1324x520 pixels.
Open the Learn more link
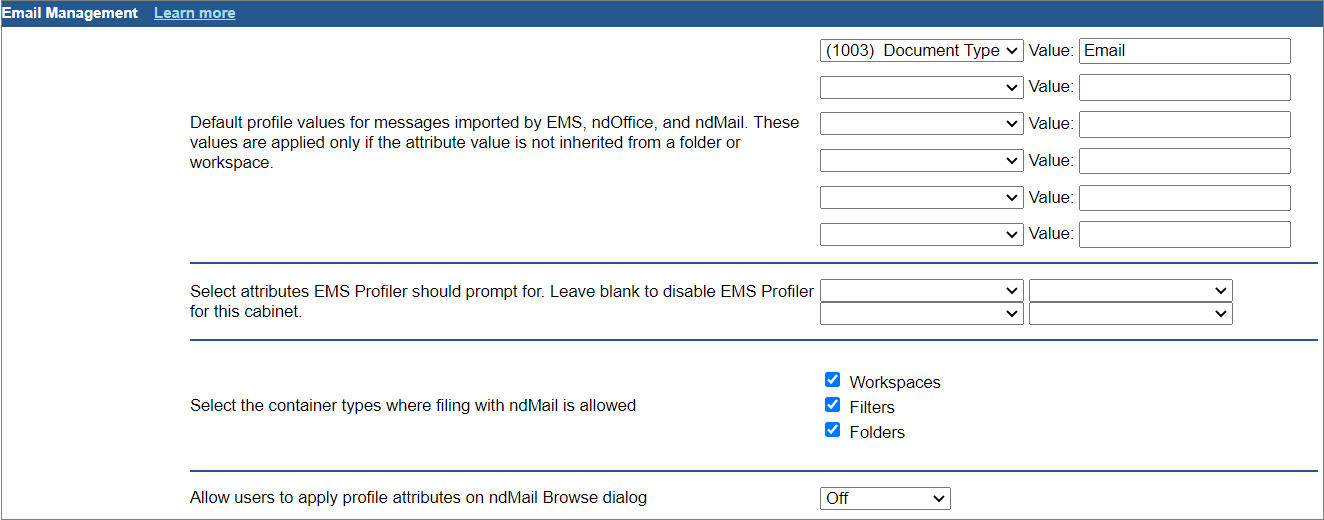194,13
